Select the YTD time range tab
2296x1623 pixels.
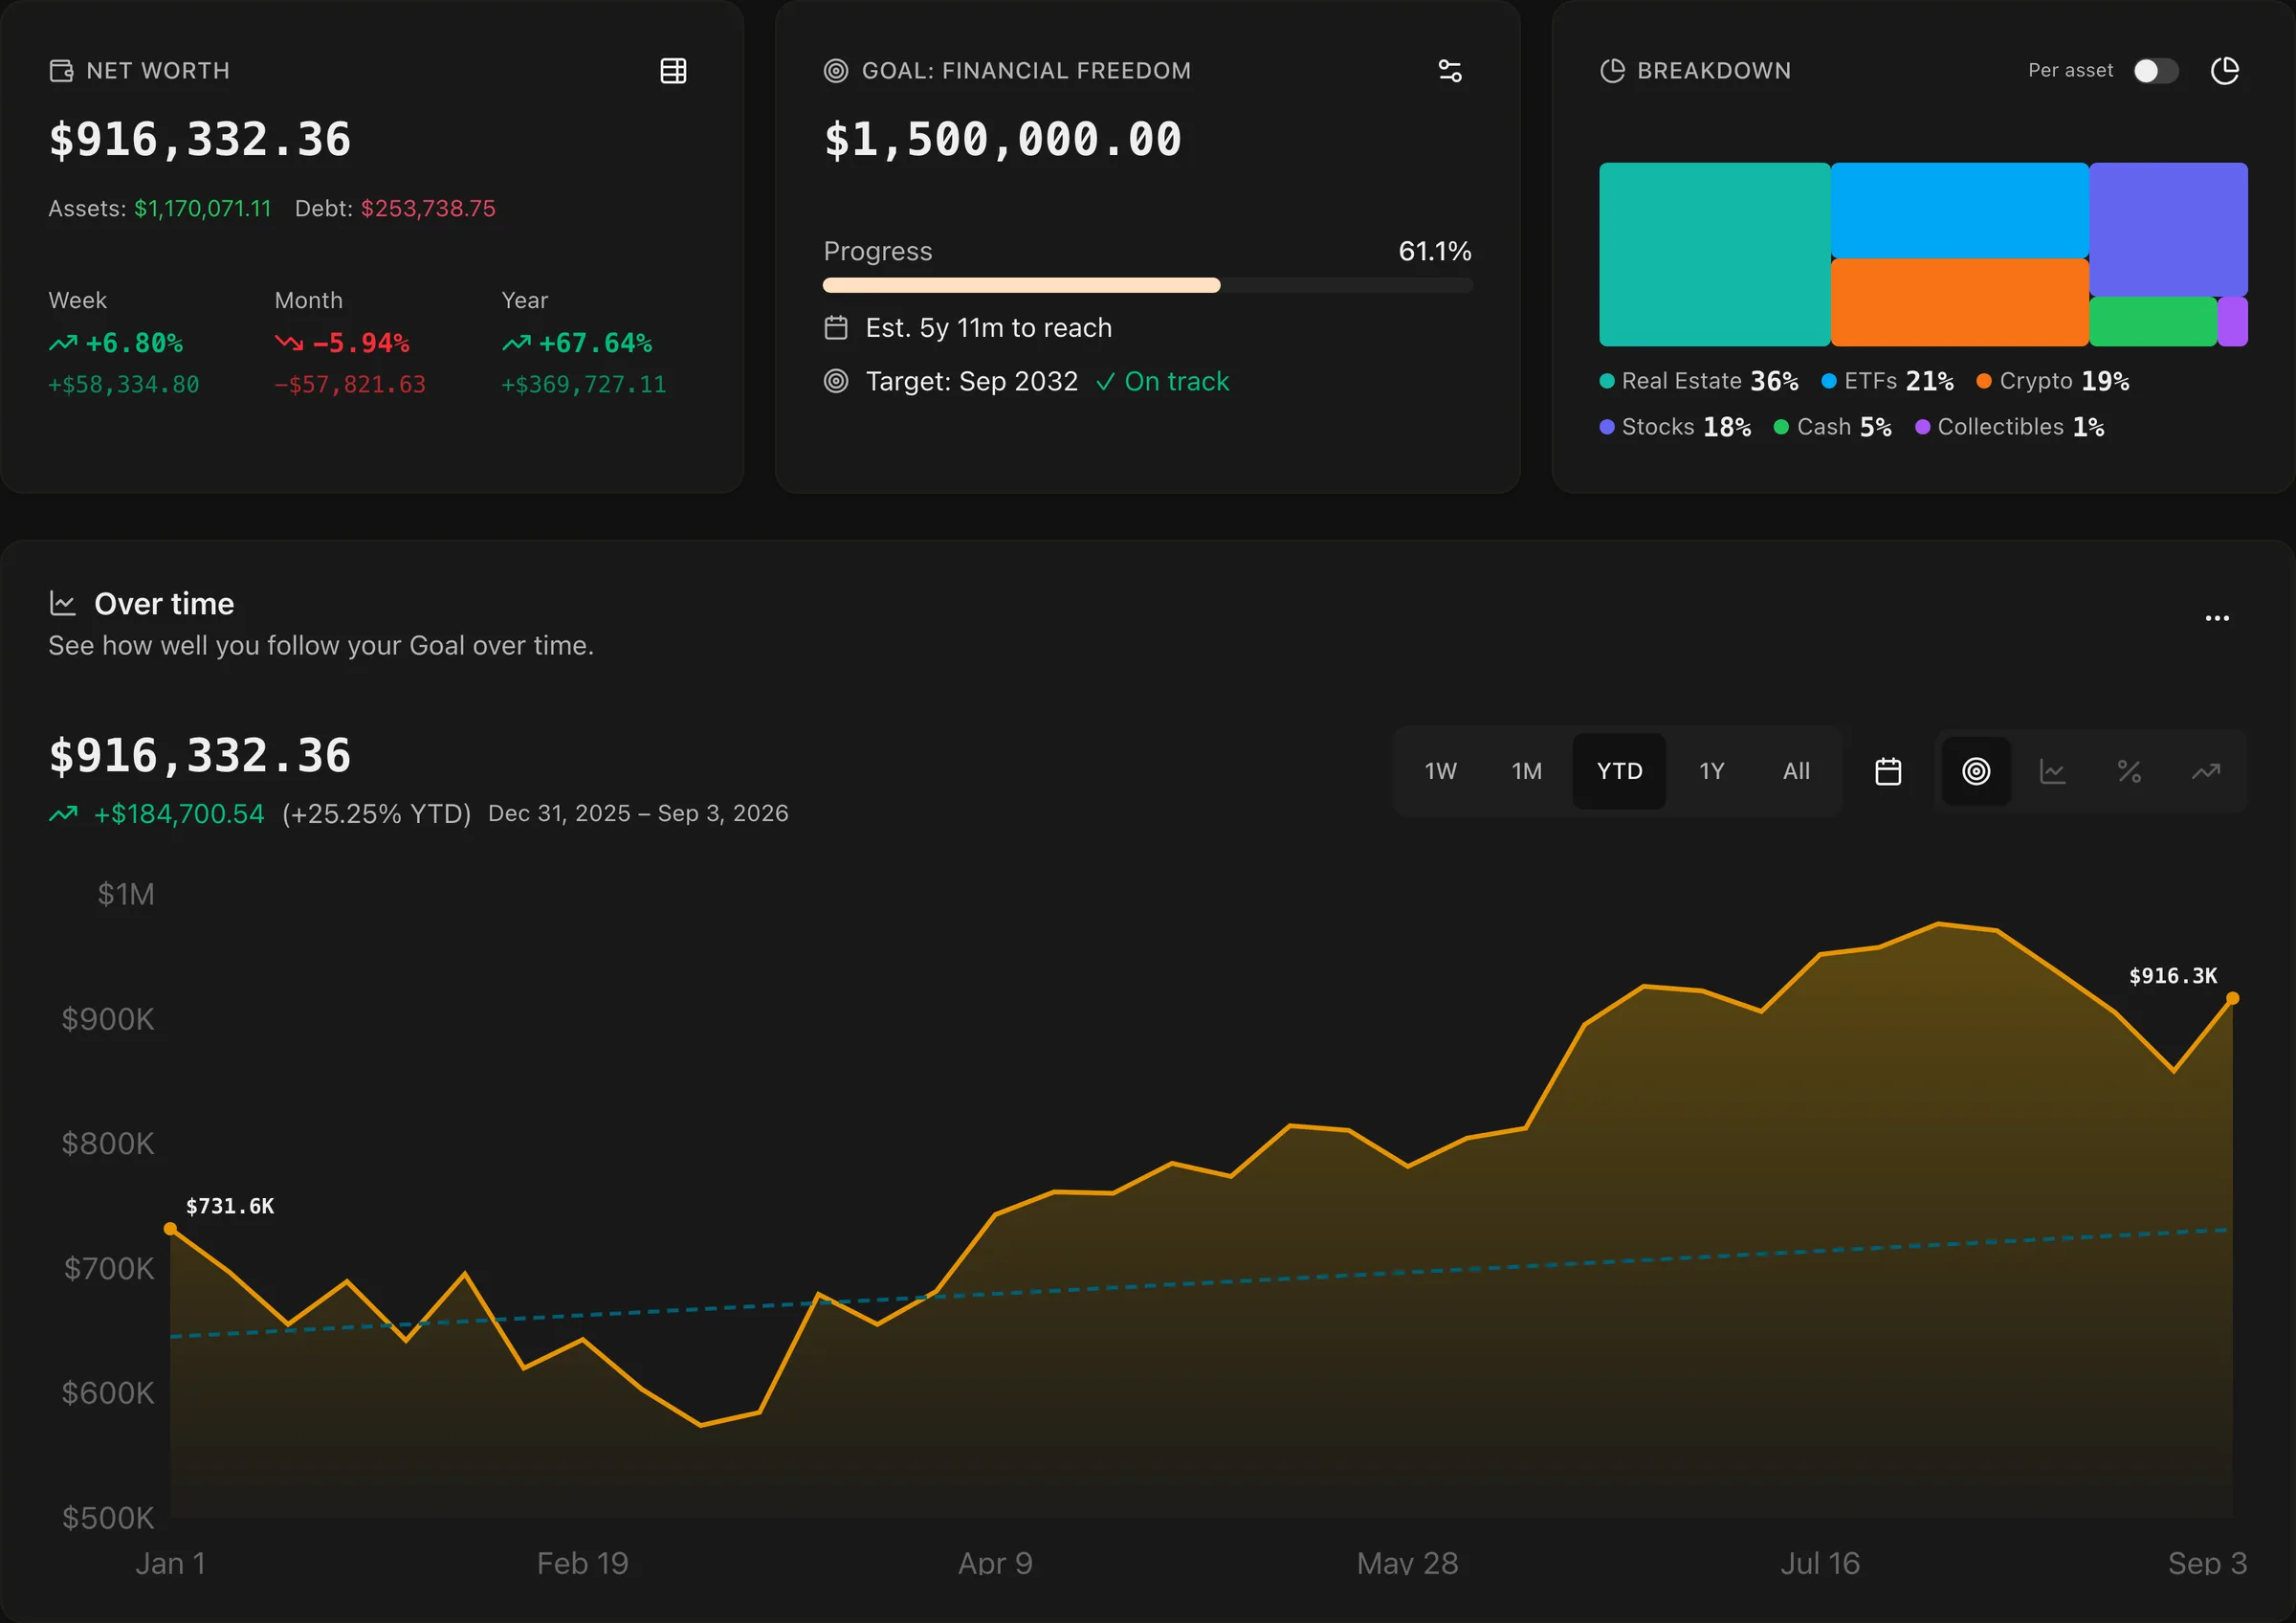tap(1619, 771)
